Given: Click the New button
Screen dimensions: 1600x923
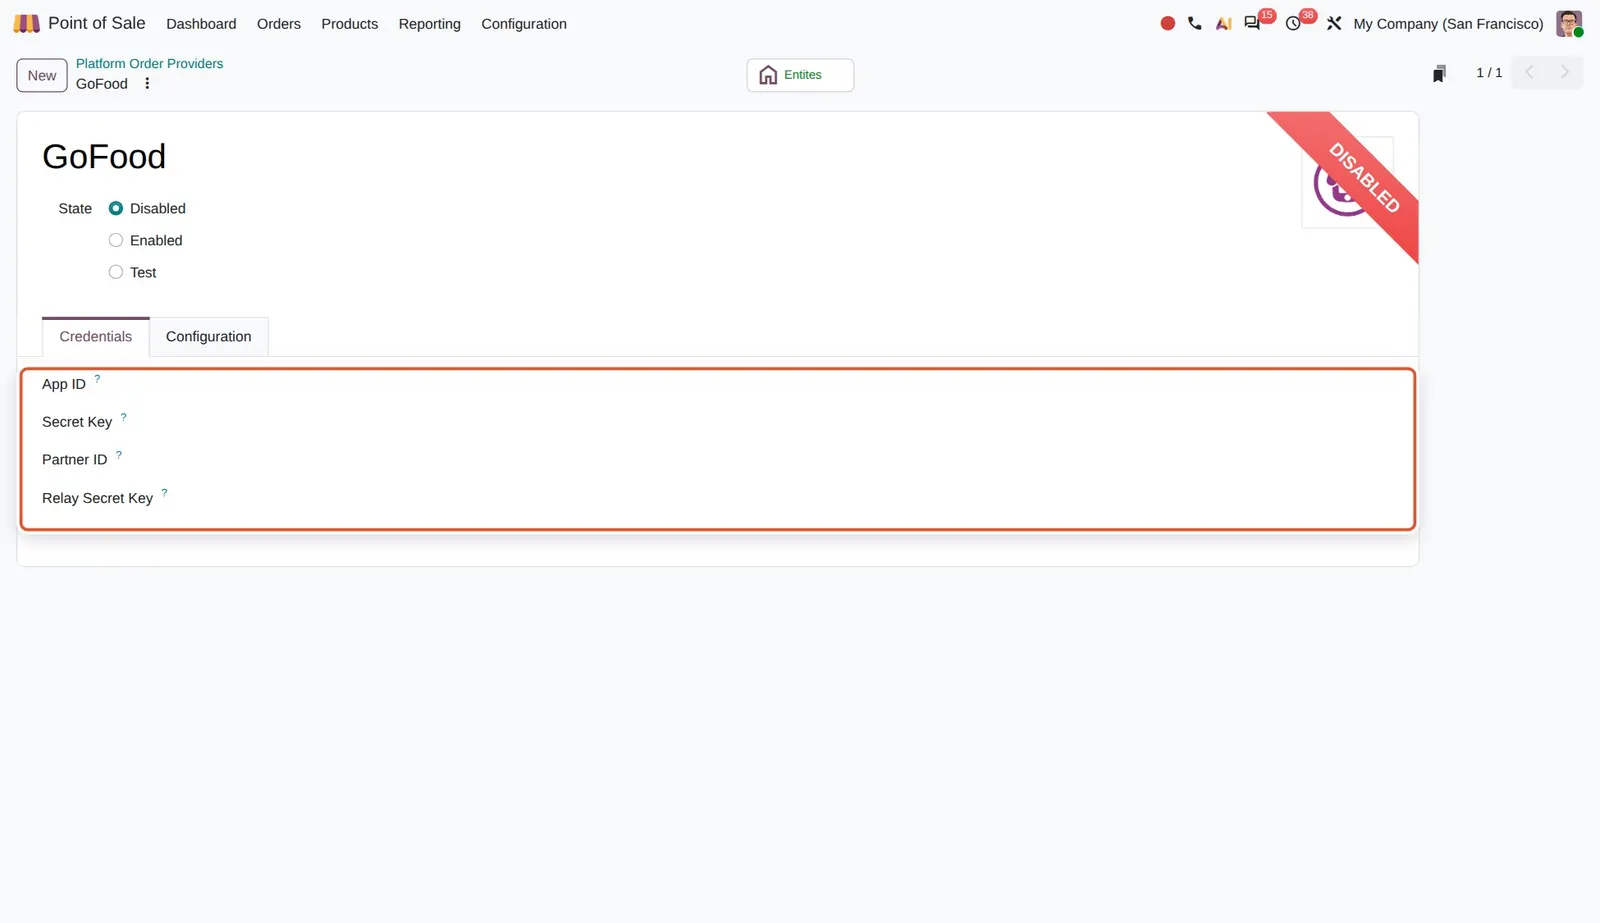Looking at the screenshot, I should (x=42, y=75).
